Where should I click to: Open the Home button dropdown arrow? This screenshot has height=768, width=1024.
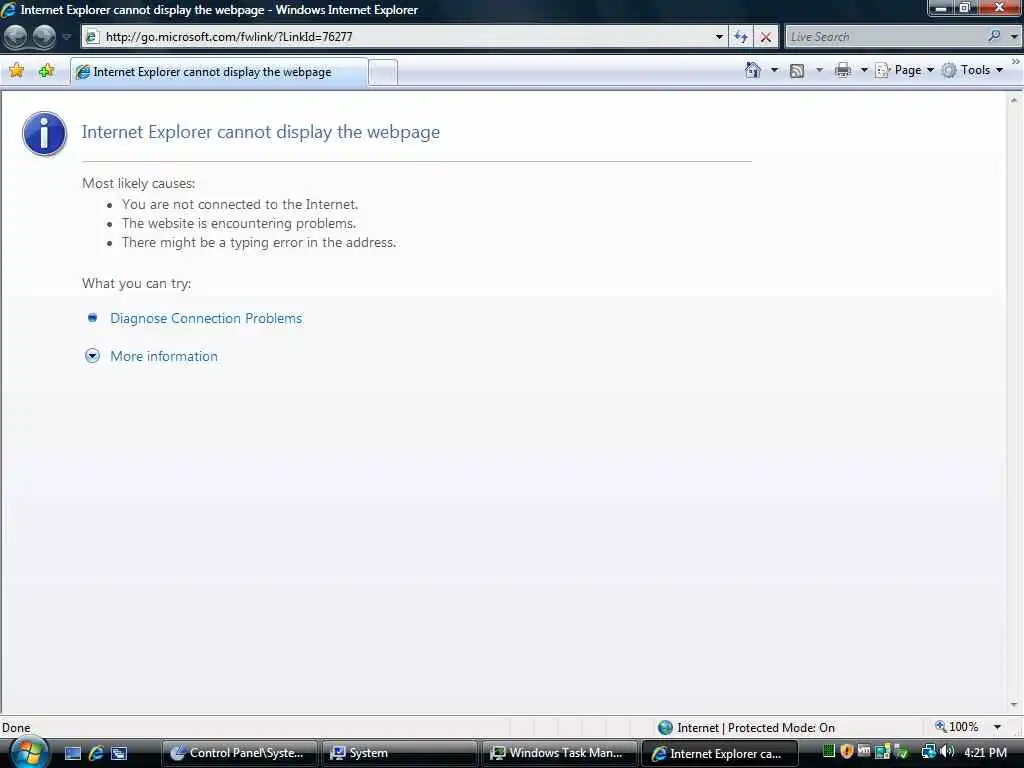(775, 70)
